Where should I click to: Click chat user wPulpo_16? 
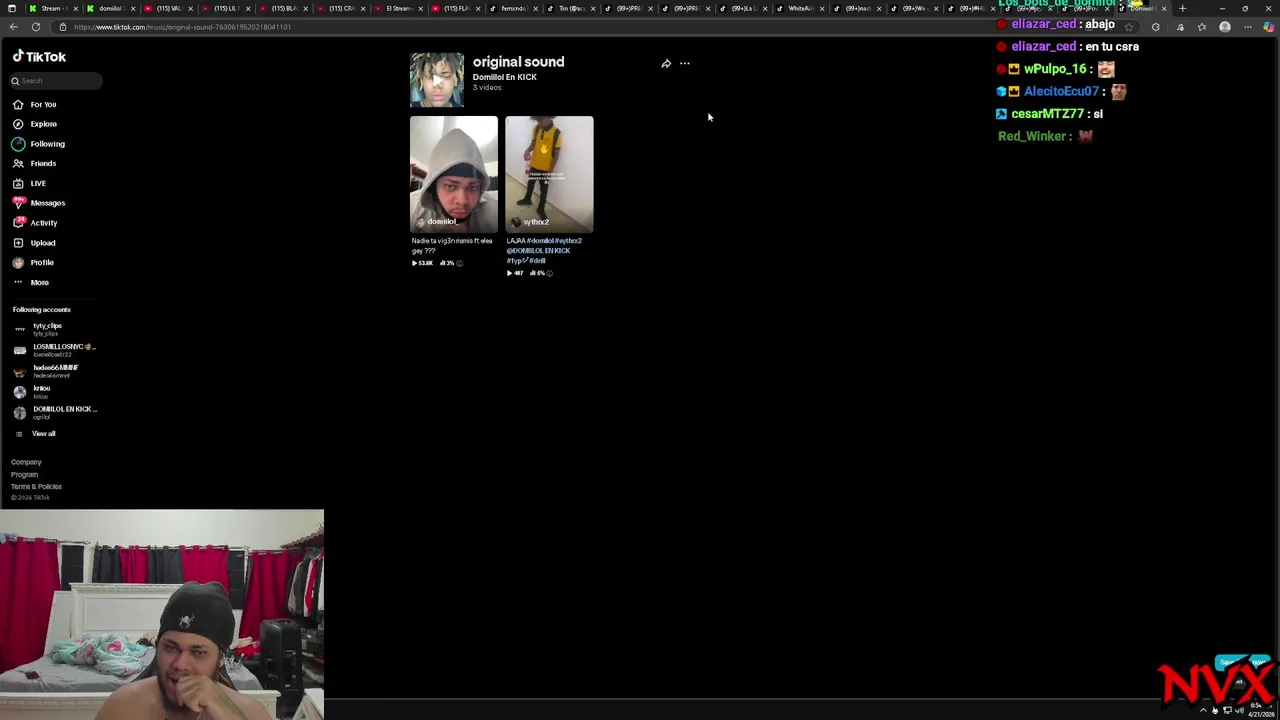point(1055,69)
